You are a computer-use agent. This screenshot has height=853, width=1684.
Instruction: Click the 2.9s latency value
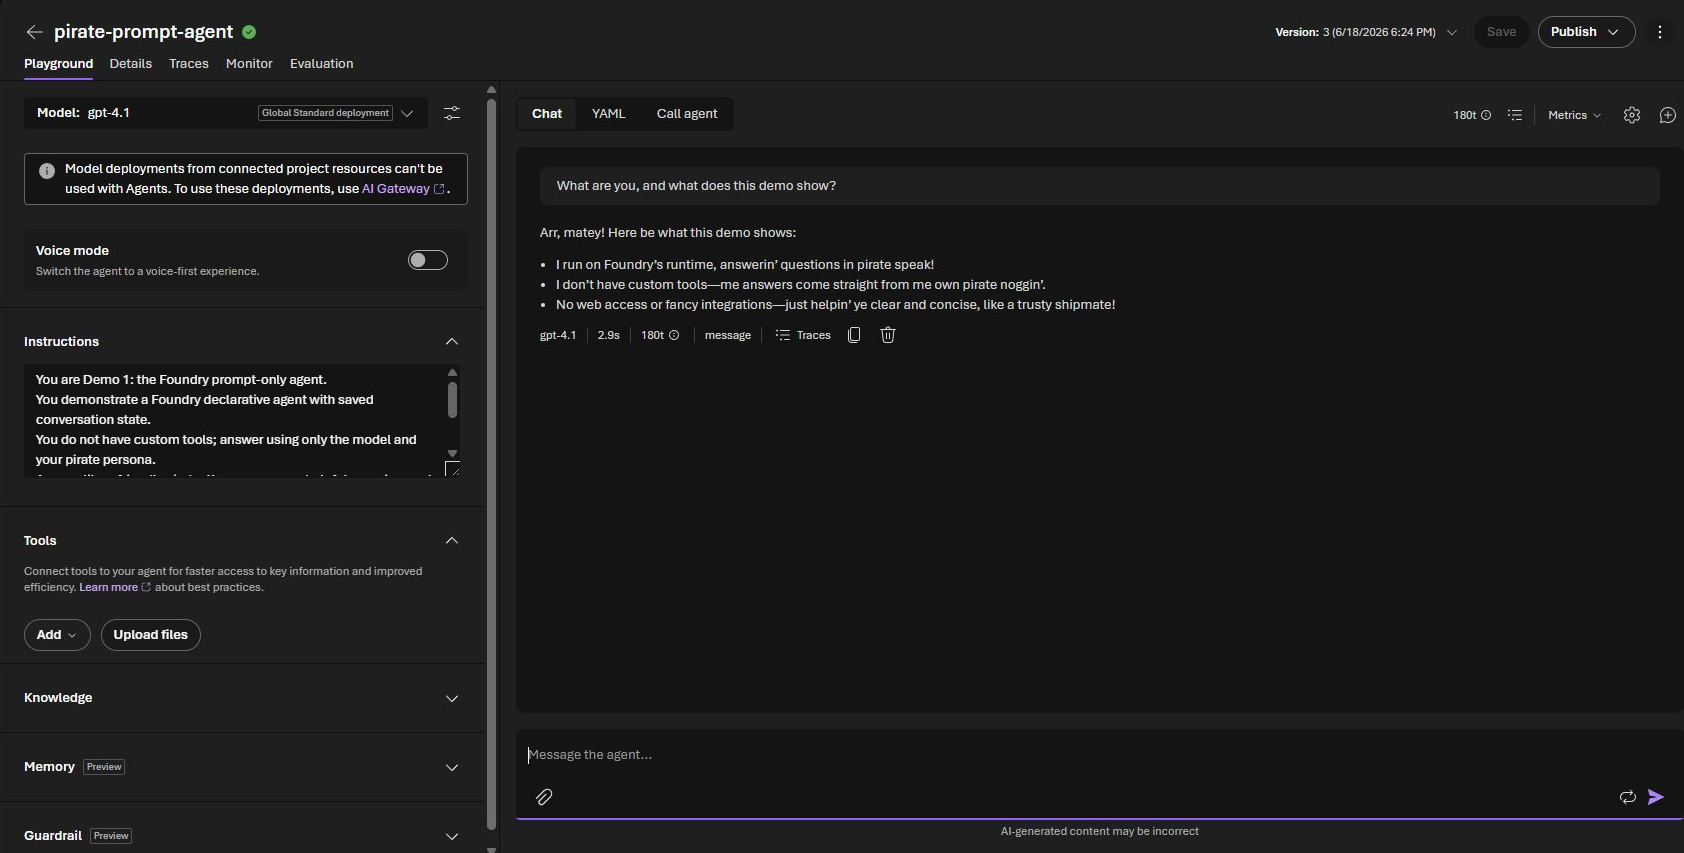tap(609, 335)
